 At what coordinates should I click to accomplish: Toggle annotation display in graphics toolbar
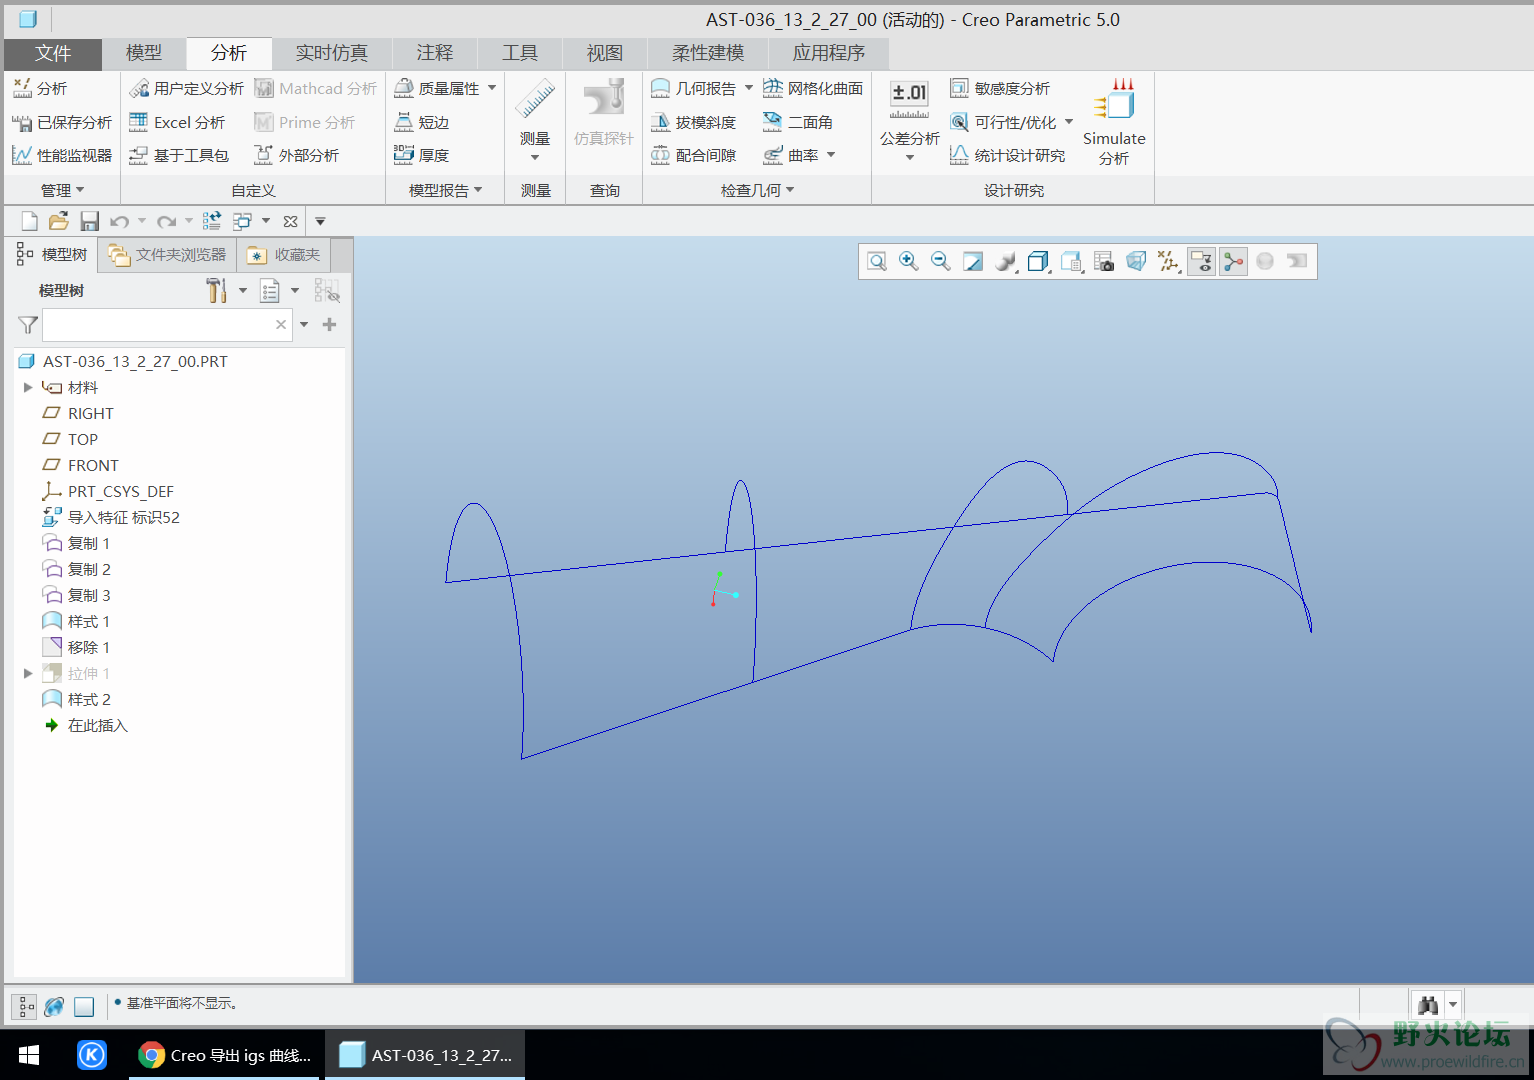point(1201,262)
